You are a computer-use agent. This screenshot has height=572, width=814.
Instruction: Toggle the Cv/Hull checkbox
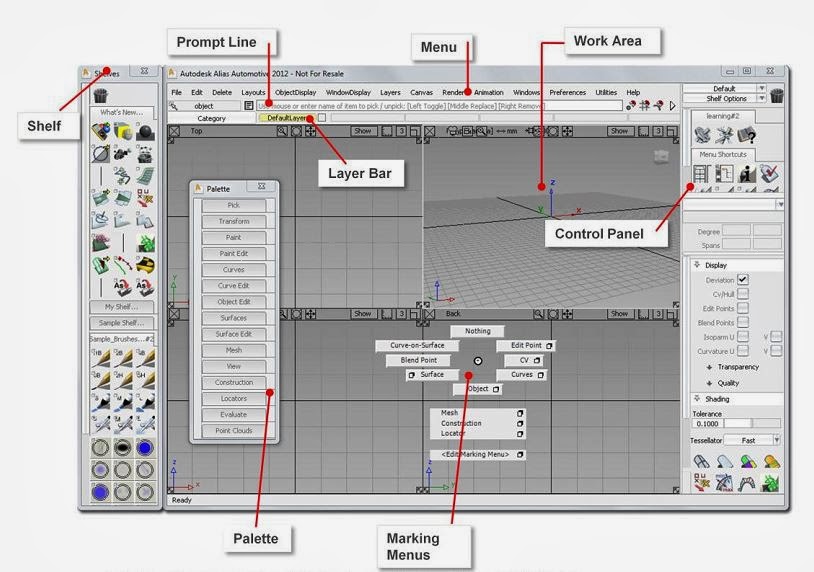[743, 294]
